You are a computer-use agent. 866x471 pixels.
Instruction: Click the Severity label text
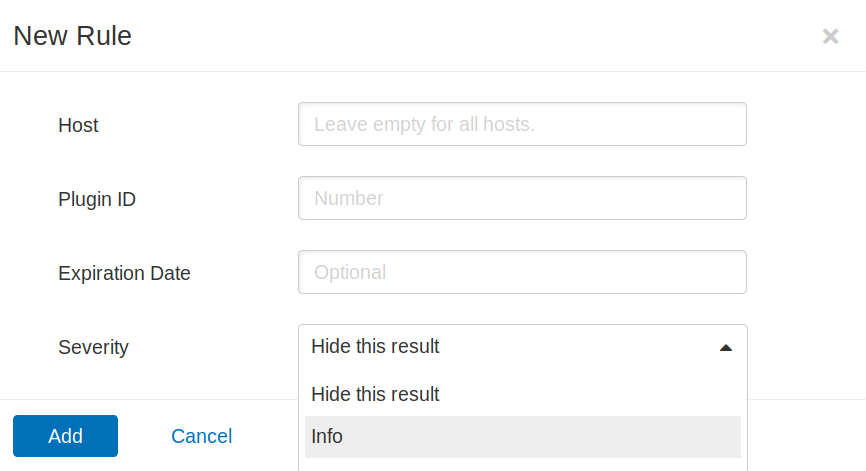tap(93, 347)
